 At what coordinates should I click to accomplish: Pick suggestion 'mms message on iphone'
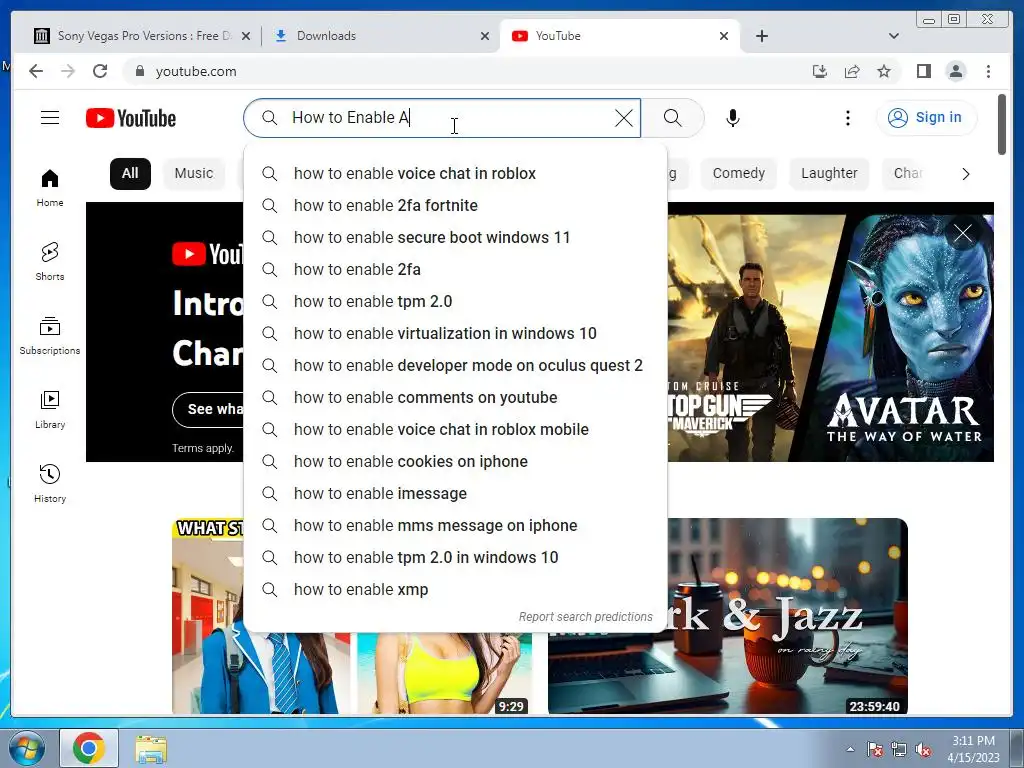455,526
